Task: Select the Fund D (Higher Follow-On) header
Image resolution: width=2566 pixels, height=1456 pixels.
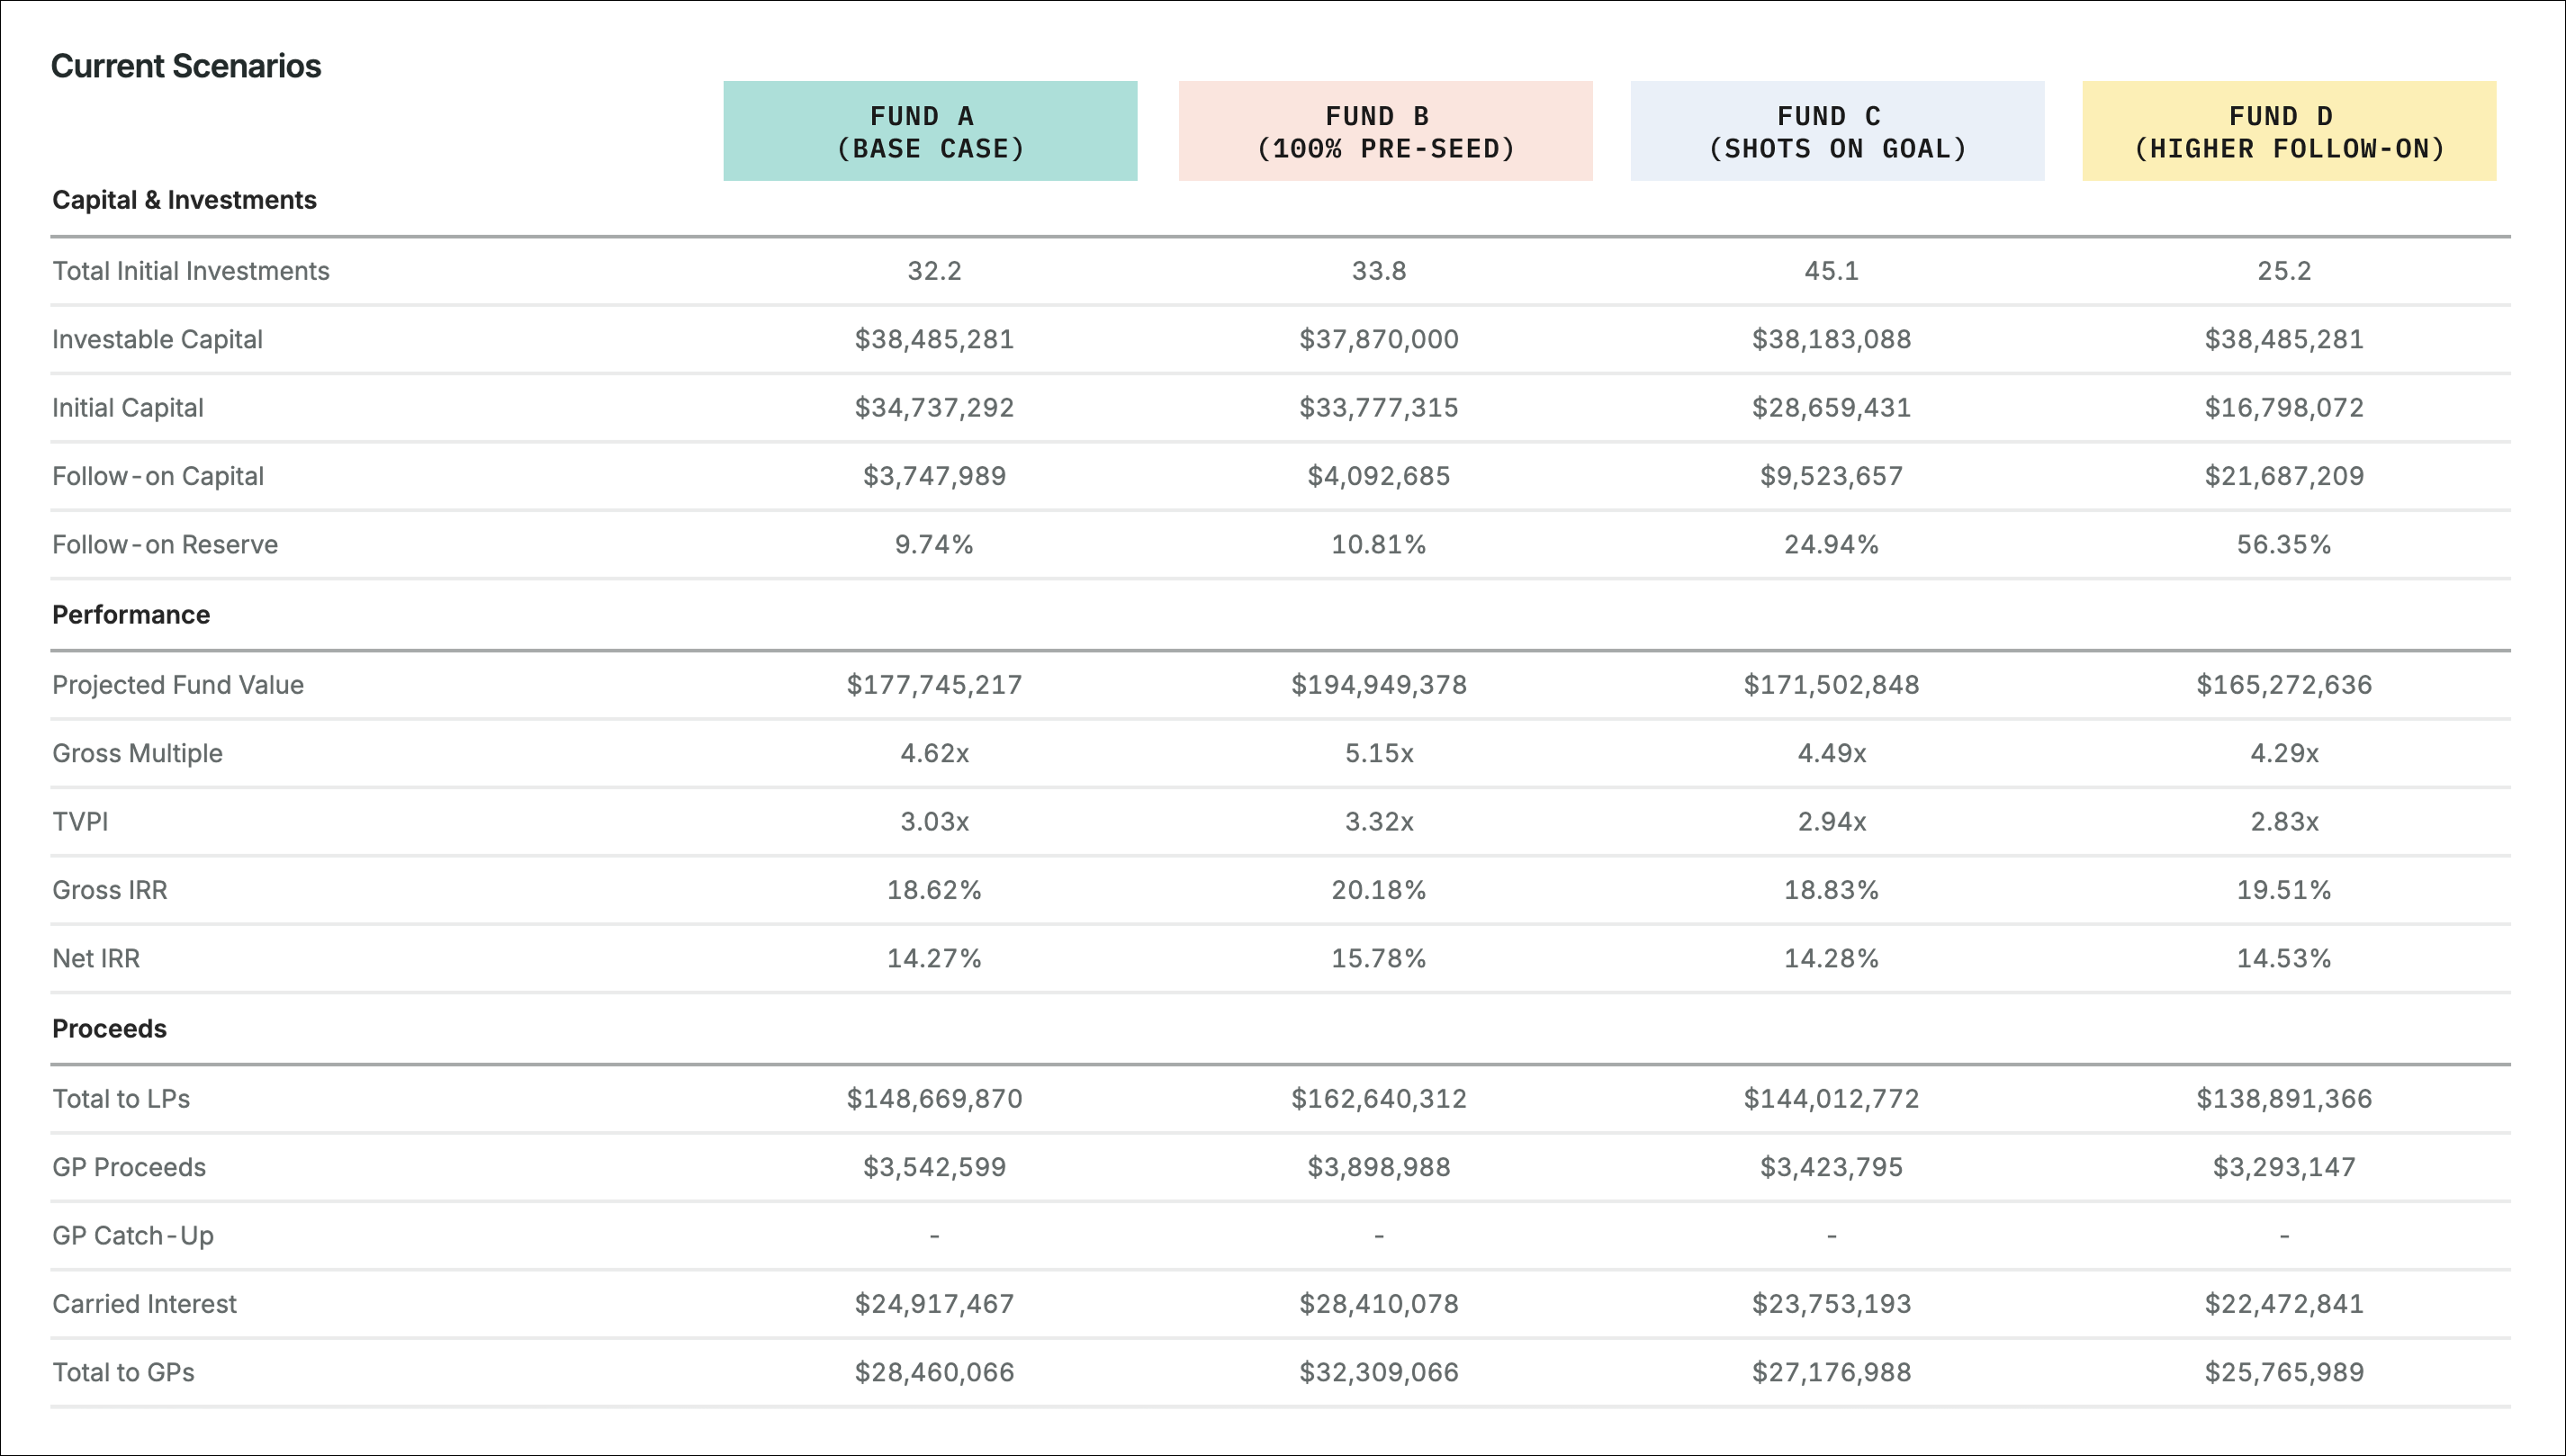Action: 2289,132
